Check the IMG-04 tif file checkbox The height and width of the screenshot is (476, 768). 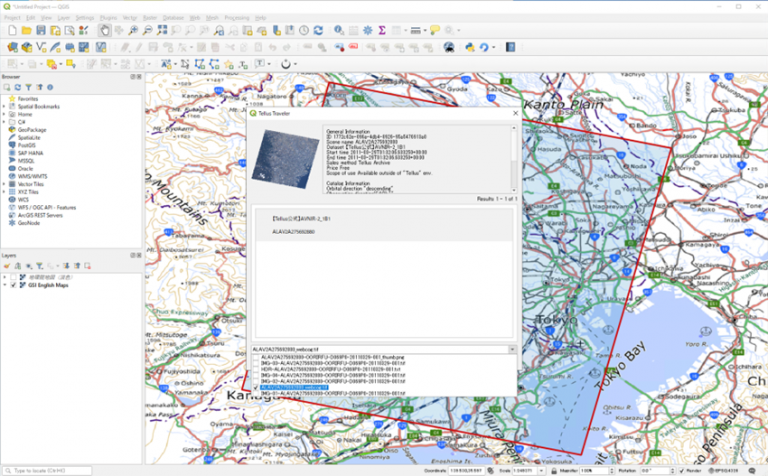tap(256, 375)
